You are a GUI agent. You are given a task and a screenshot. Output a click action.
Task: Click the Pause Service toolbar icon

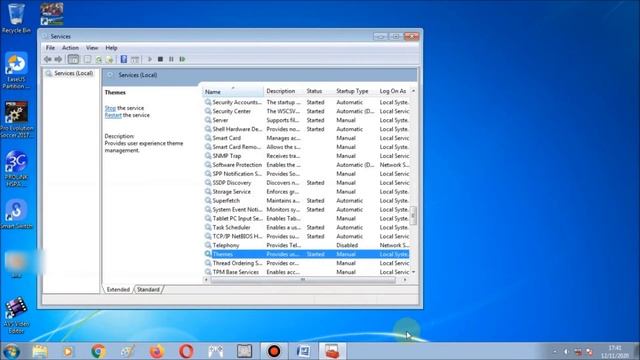point(171,59)
